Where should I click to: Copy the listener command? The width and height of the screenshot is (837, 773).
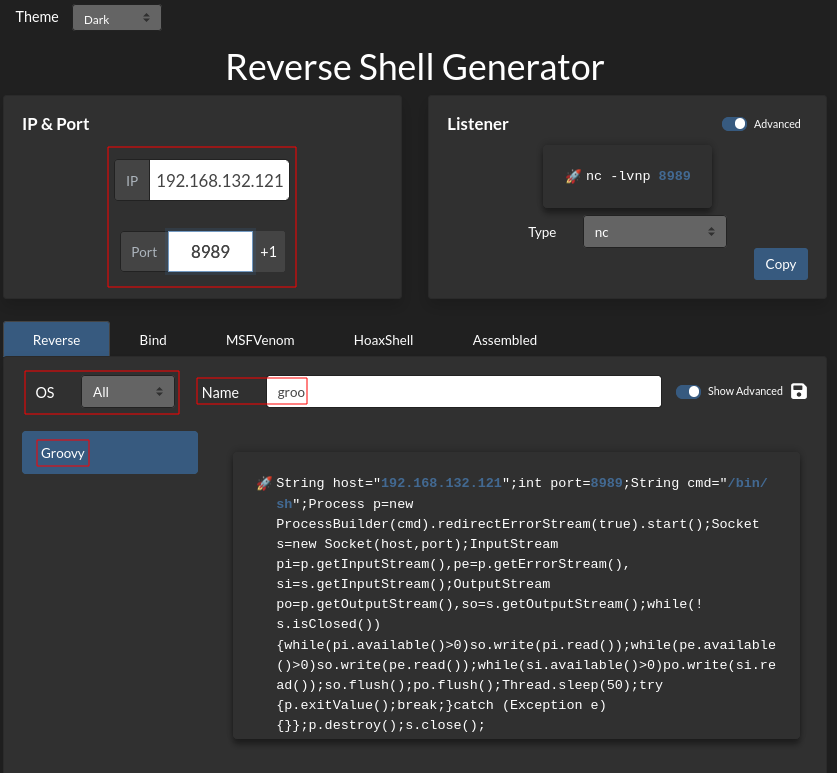[x=780, y=264]
